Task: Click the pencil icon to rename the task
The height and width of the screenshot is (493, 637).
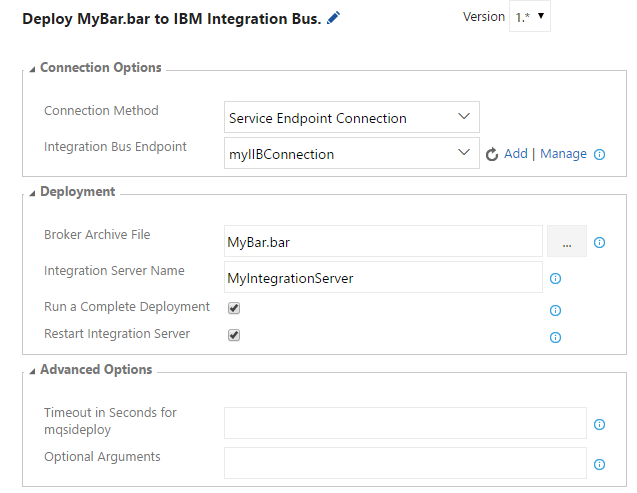Action: (x=333, y=18)
